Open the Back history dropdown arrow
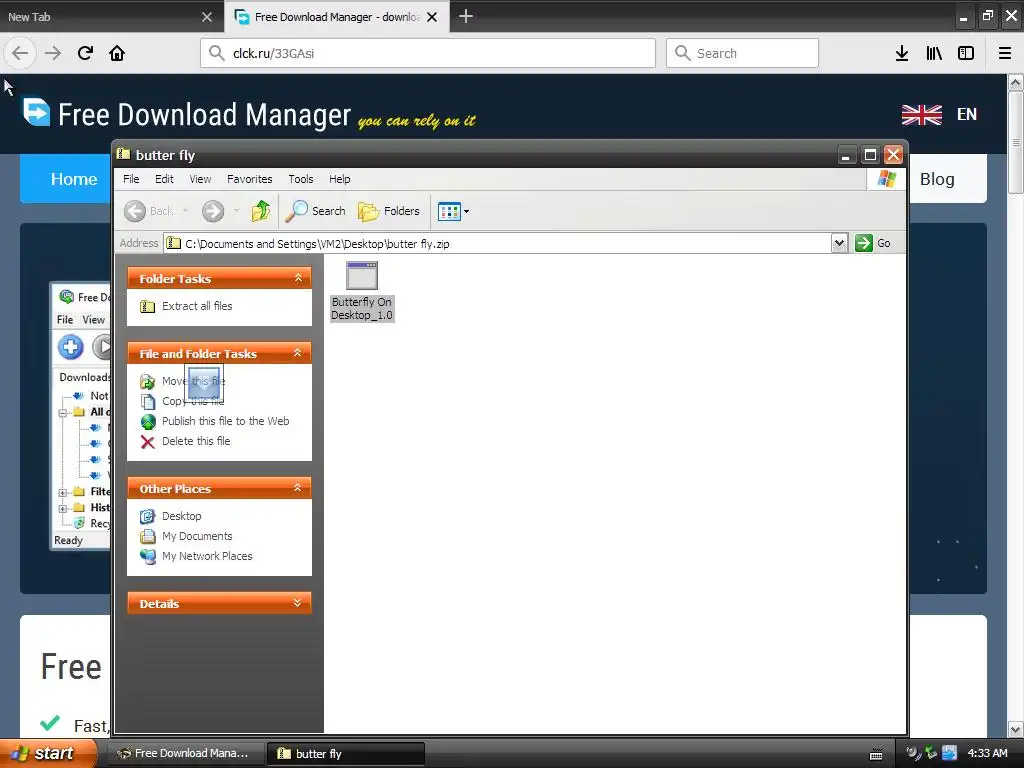 (185, 211)
